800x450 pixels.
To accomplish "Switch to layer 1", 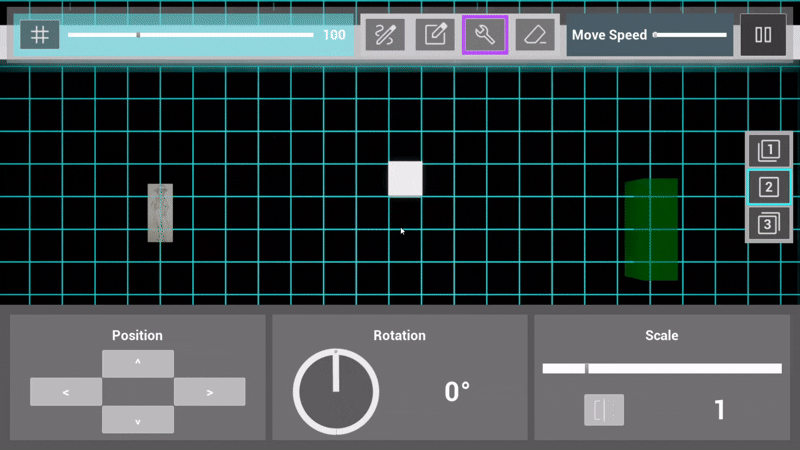I will click(769, 151).
